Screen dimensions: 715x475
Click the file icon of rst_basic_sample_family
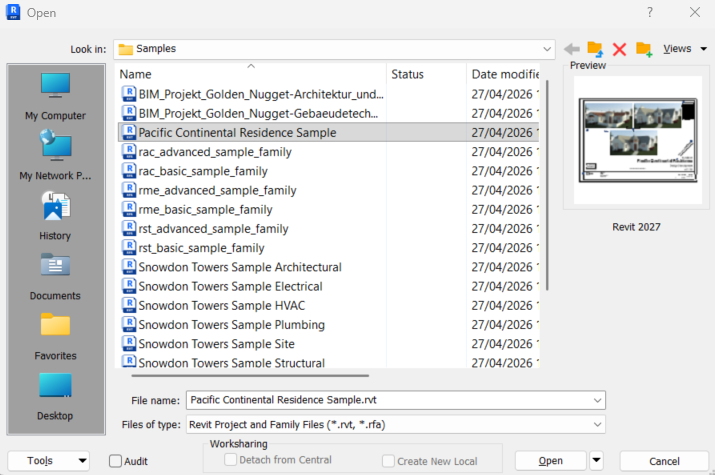130,247
